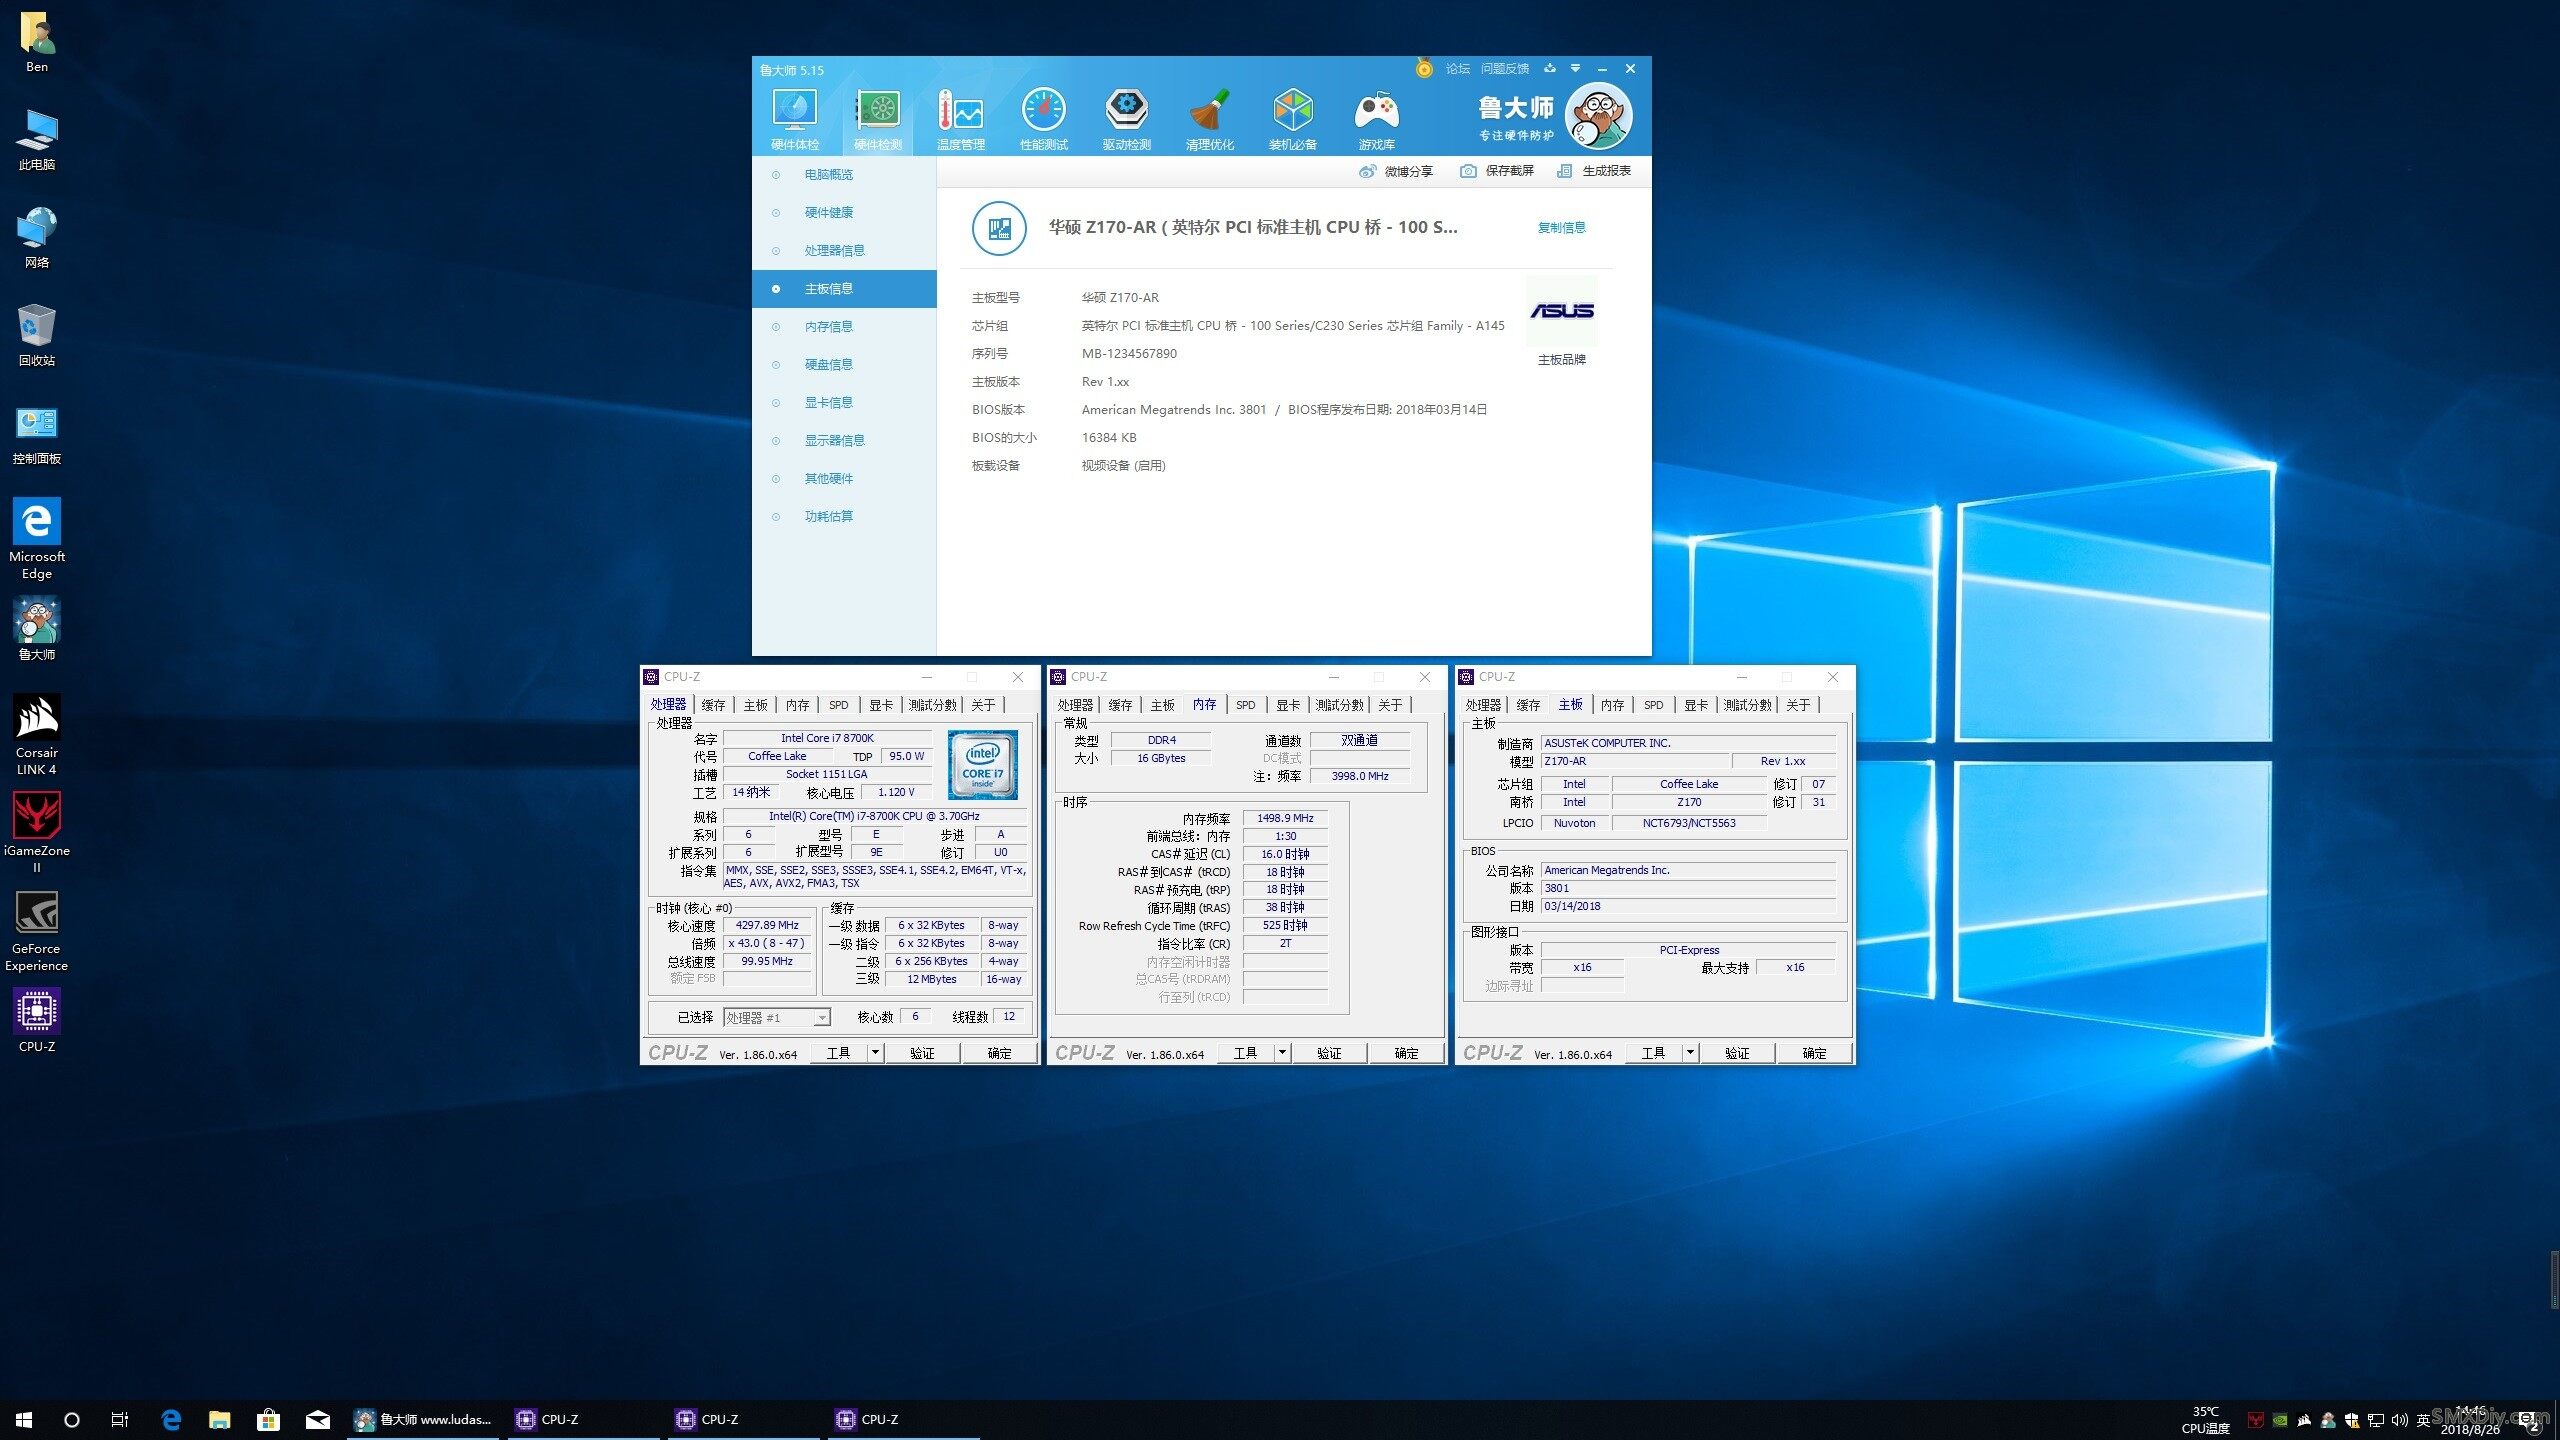Click 保存截屏 save screenshot
2560x1440 pixels.
coord(1497,171)
